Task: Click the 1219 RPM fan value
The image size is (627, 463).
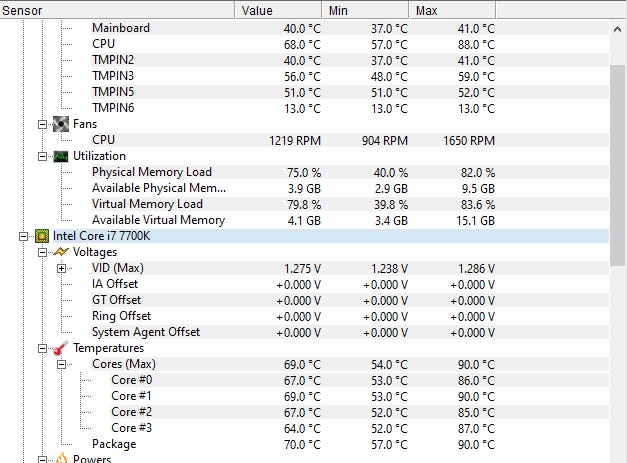Action: [x=295, y=141]
